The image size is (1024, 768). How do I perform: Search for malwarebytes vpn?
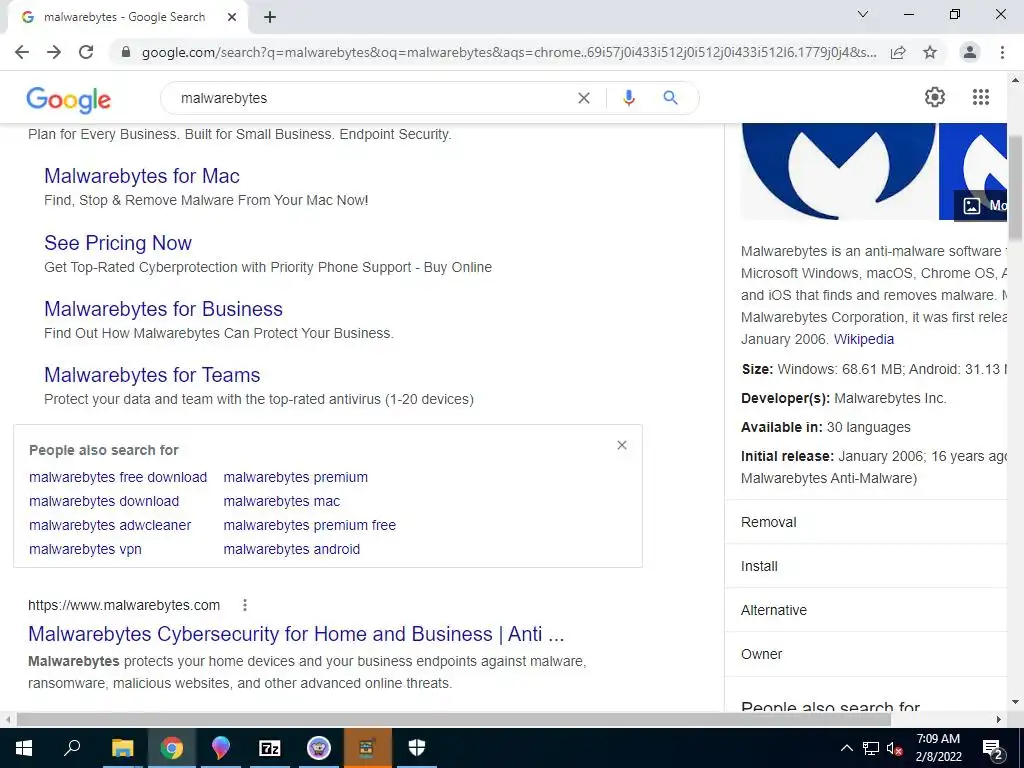click(85, 549)
